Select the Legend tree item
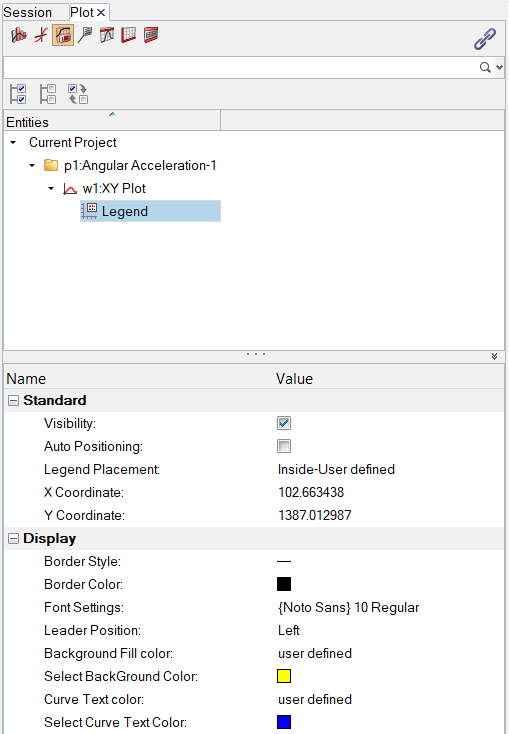Viewport: 509px width, 734px height. (150, 211)
